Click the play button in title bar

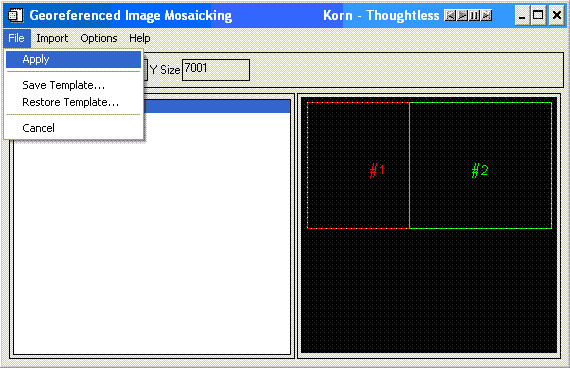(462, 15)
